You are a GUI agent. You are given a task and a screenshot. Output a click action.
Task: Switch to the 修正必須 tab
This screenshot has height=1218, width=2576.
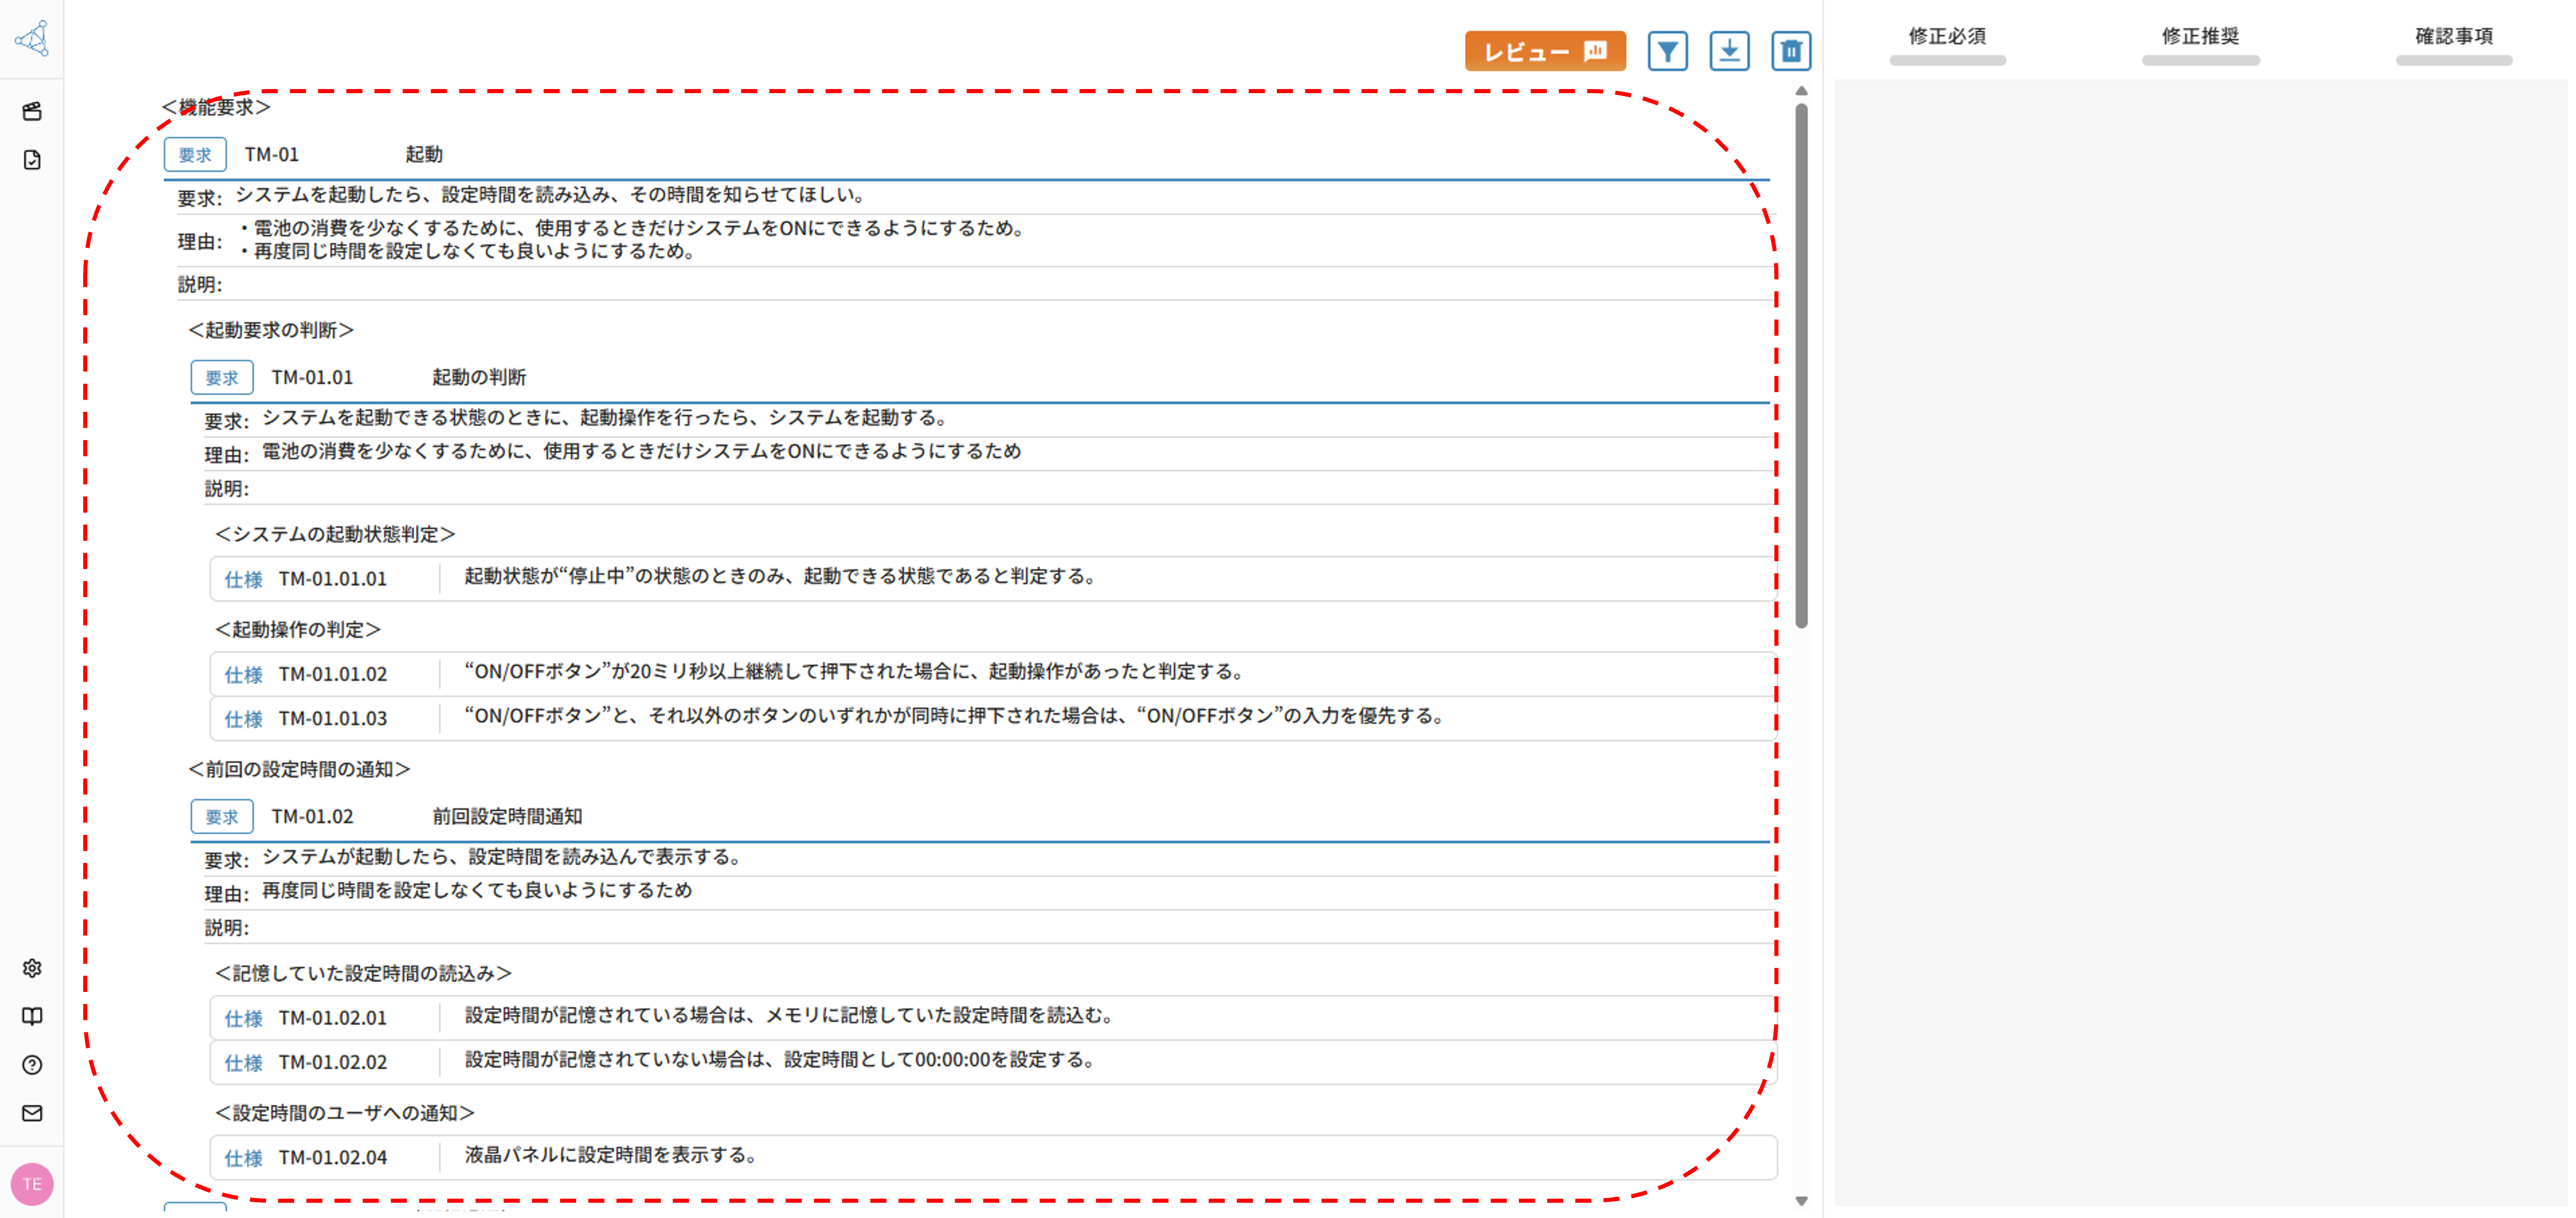pos(1947,36)
